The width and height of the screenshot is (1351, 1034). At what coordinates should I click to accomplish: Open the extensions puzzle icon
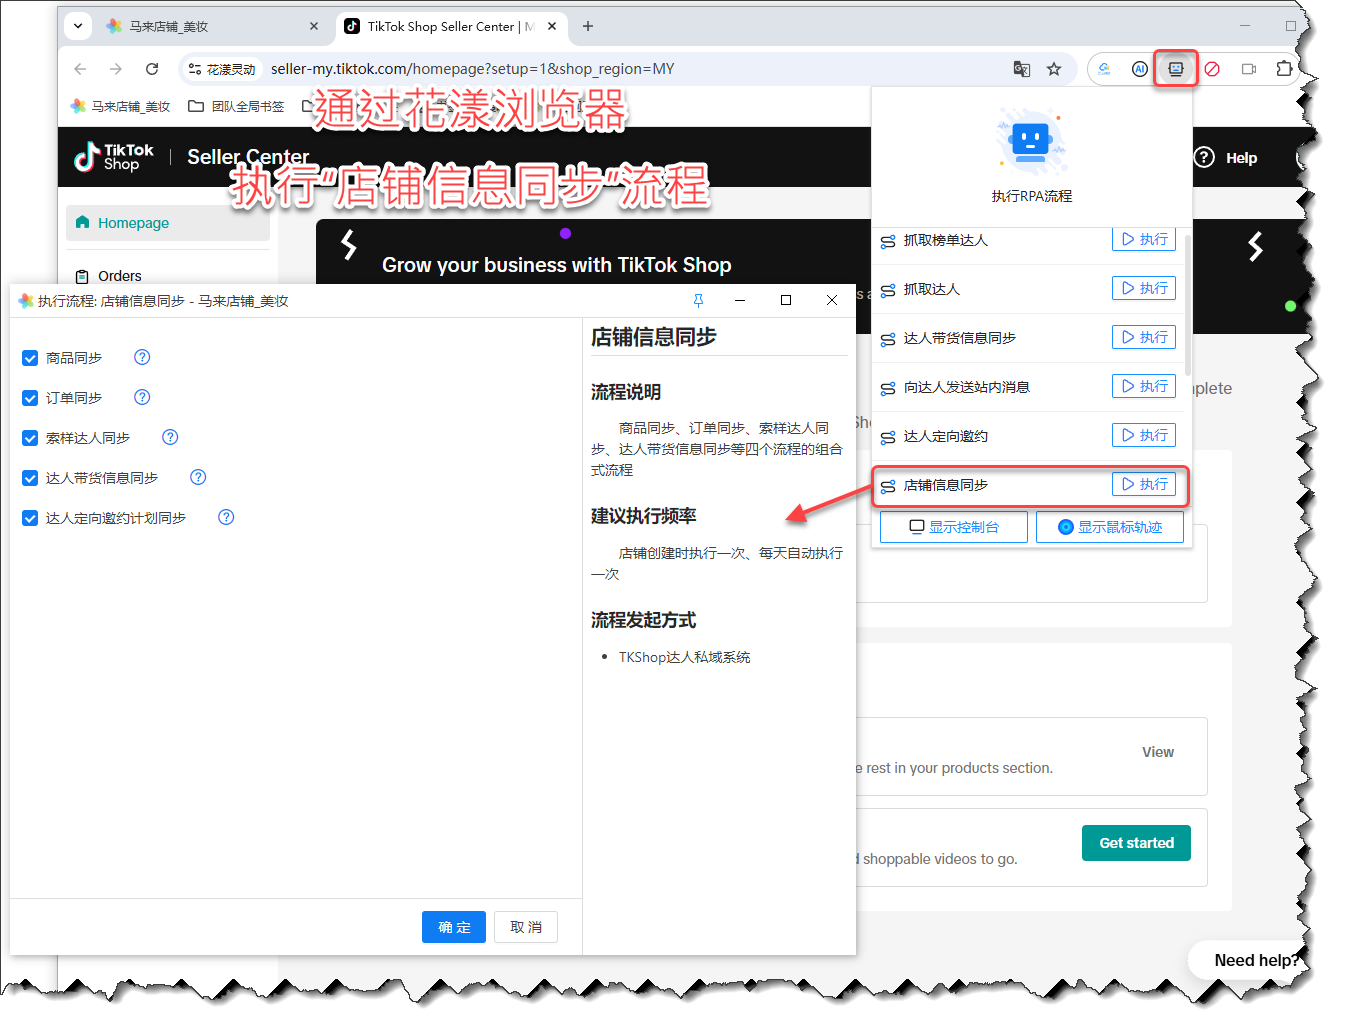coord(1284,69)
